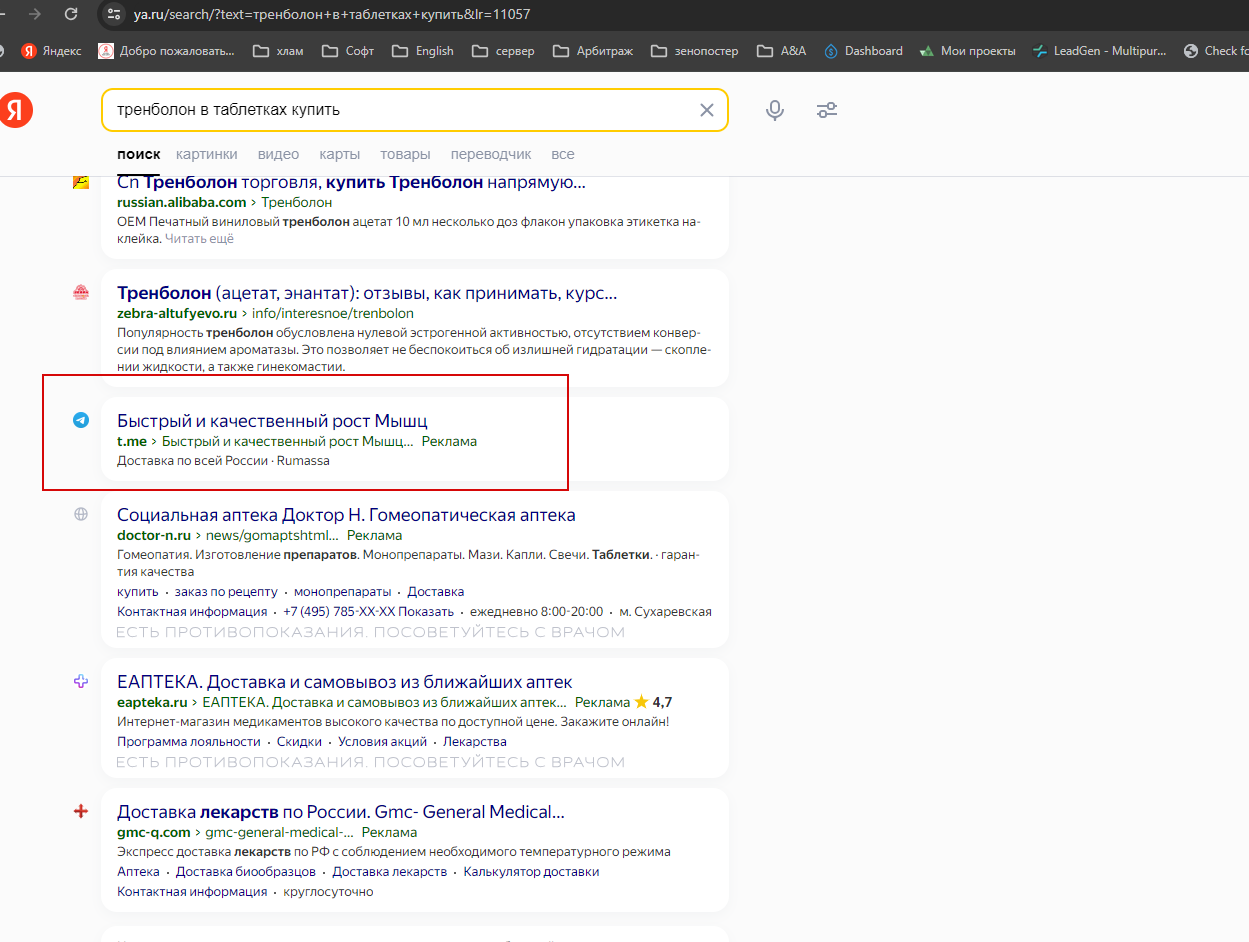Open the Мои проекты bookmark
This screenshot has width=1249, height=942.
(x=966, y=51)
